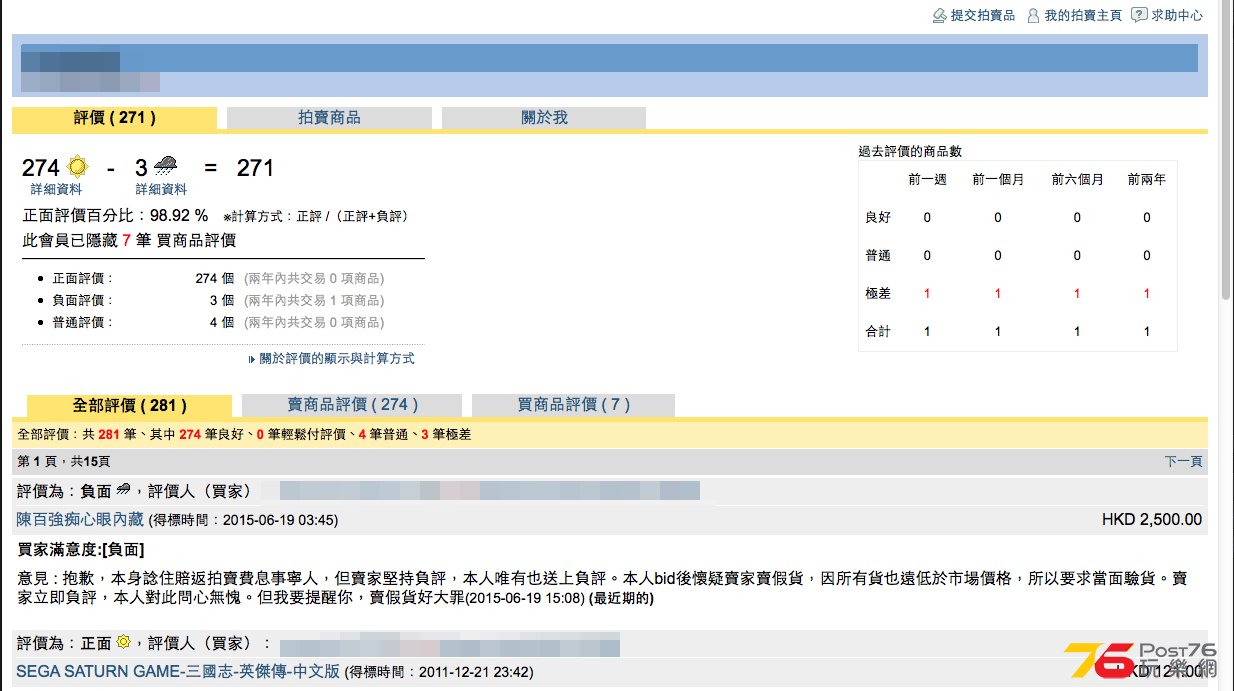The width and height of the screenshot is (1234, 691).
Task: Click the 前一週 column header
Action: coord(927,180)
